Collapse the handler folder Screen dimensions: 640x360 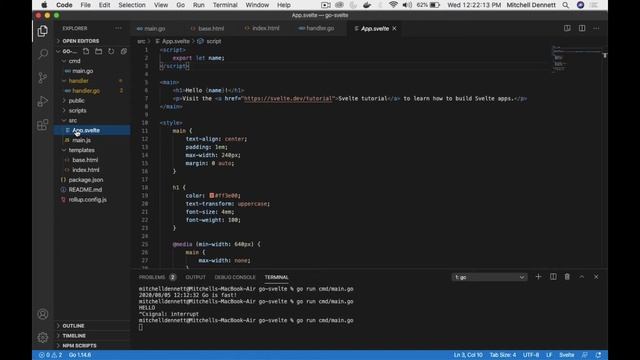click(x=78, y=81)
